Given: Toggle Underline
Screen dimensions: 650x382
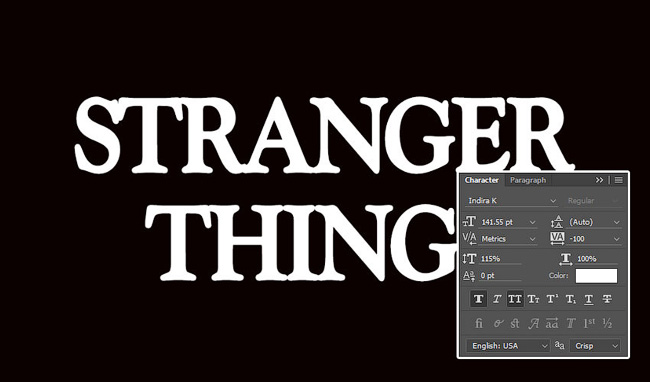Looking at the screenshot, I should click(x=589, y=299).
